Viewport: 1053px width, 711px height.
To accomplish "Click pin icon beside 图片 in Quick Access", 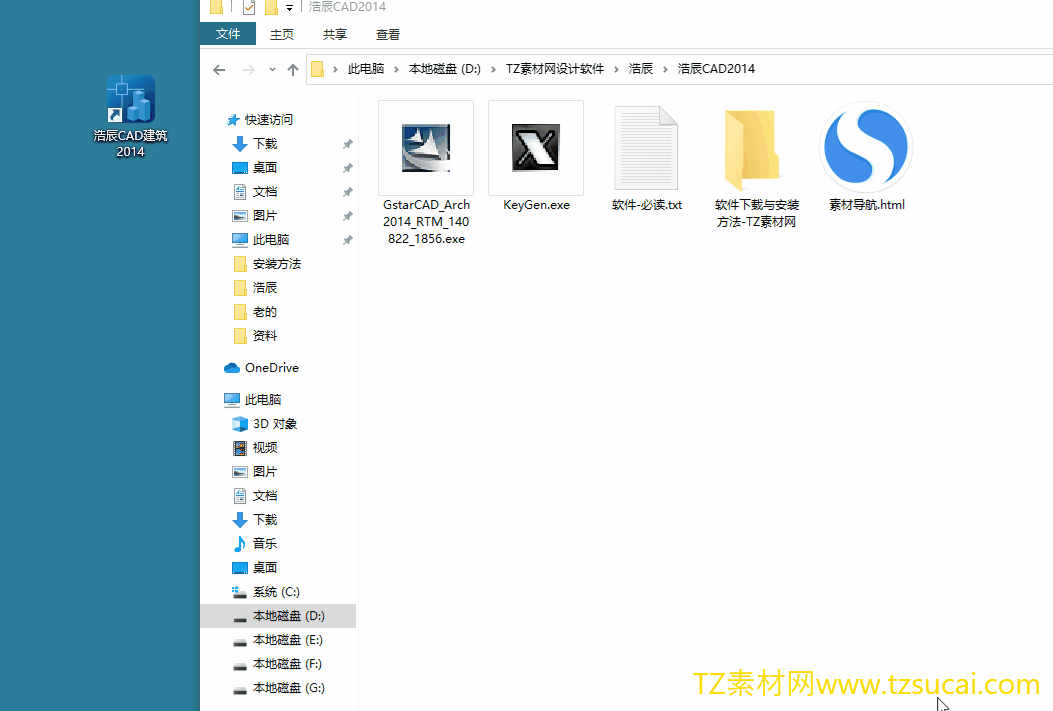I will (x=347, y=216).
